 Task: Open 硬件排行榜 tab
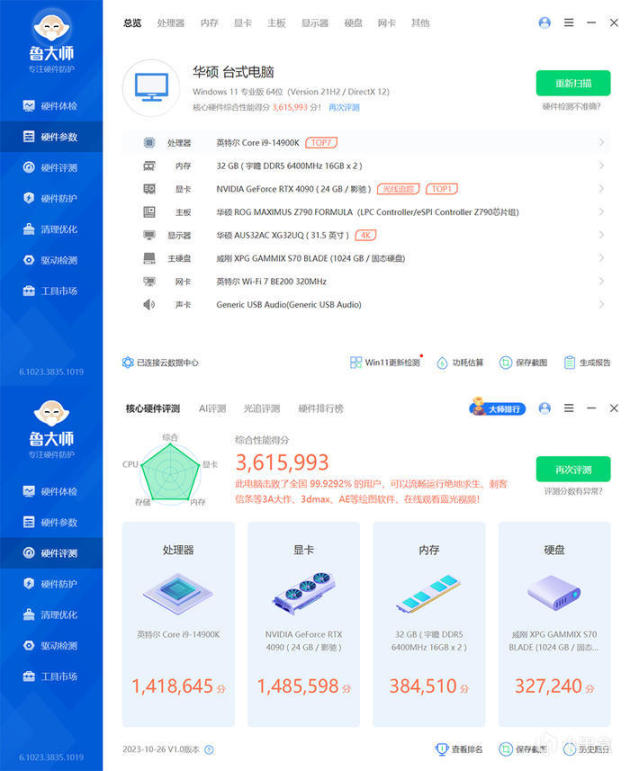click(321, 408)
